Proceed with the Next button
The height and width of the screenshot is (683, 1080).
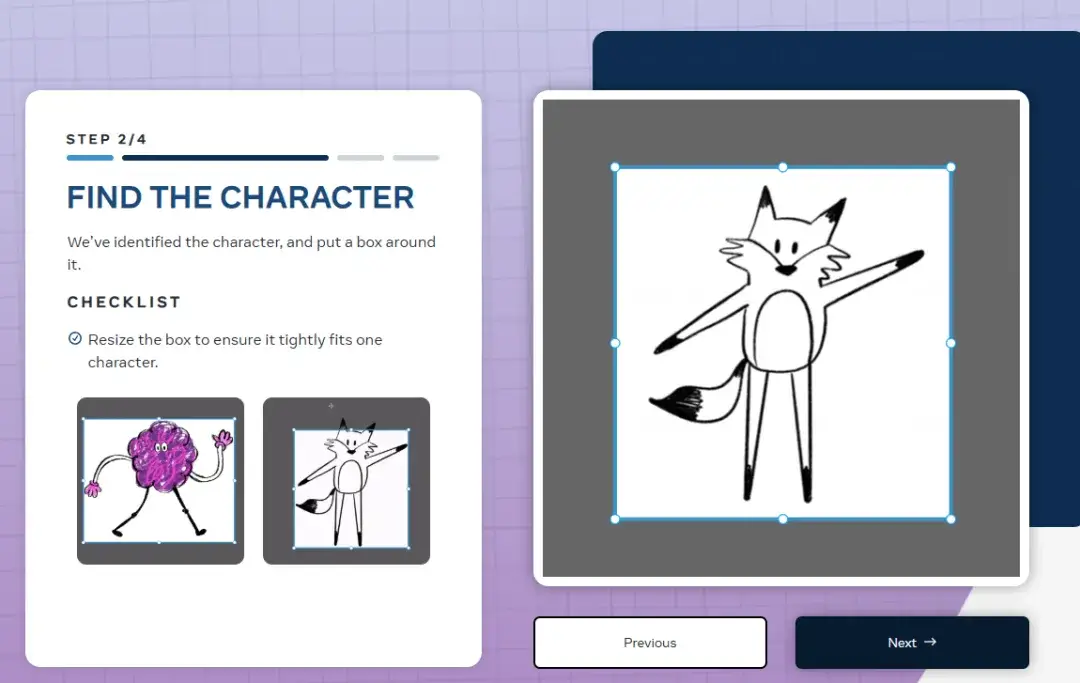tap(912, 643)
